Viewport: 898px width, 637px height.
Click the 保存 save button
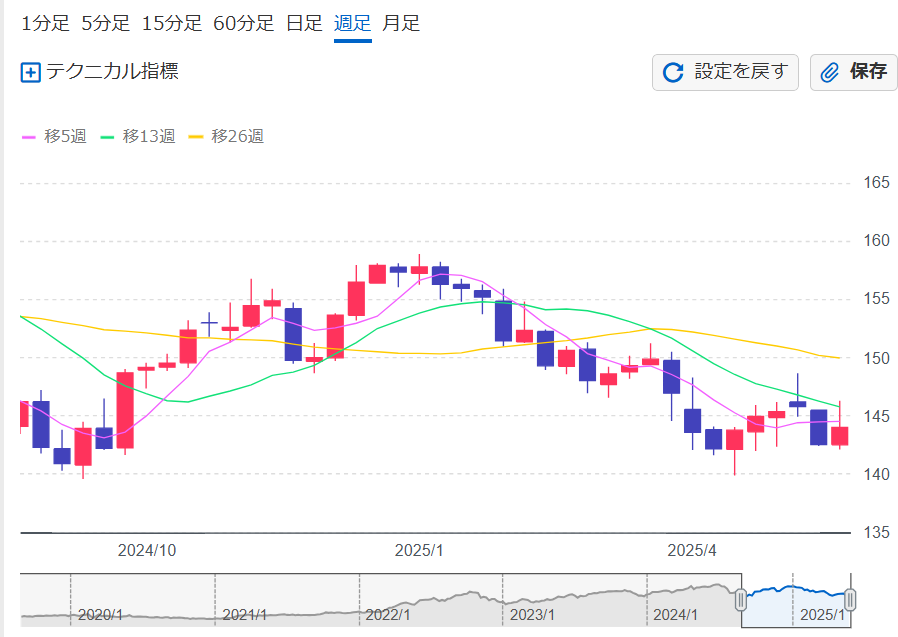point(853,72)
